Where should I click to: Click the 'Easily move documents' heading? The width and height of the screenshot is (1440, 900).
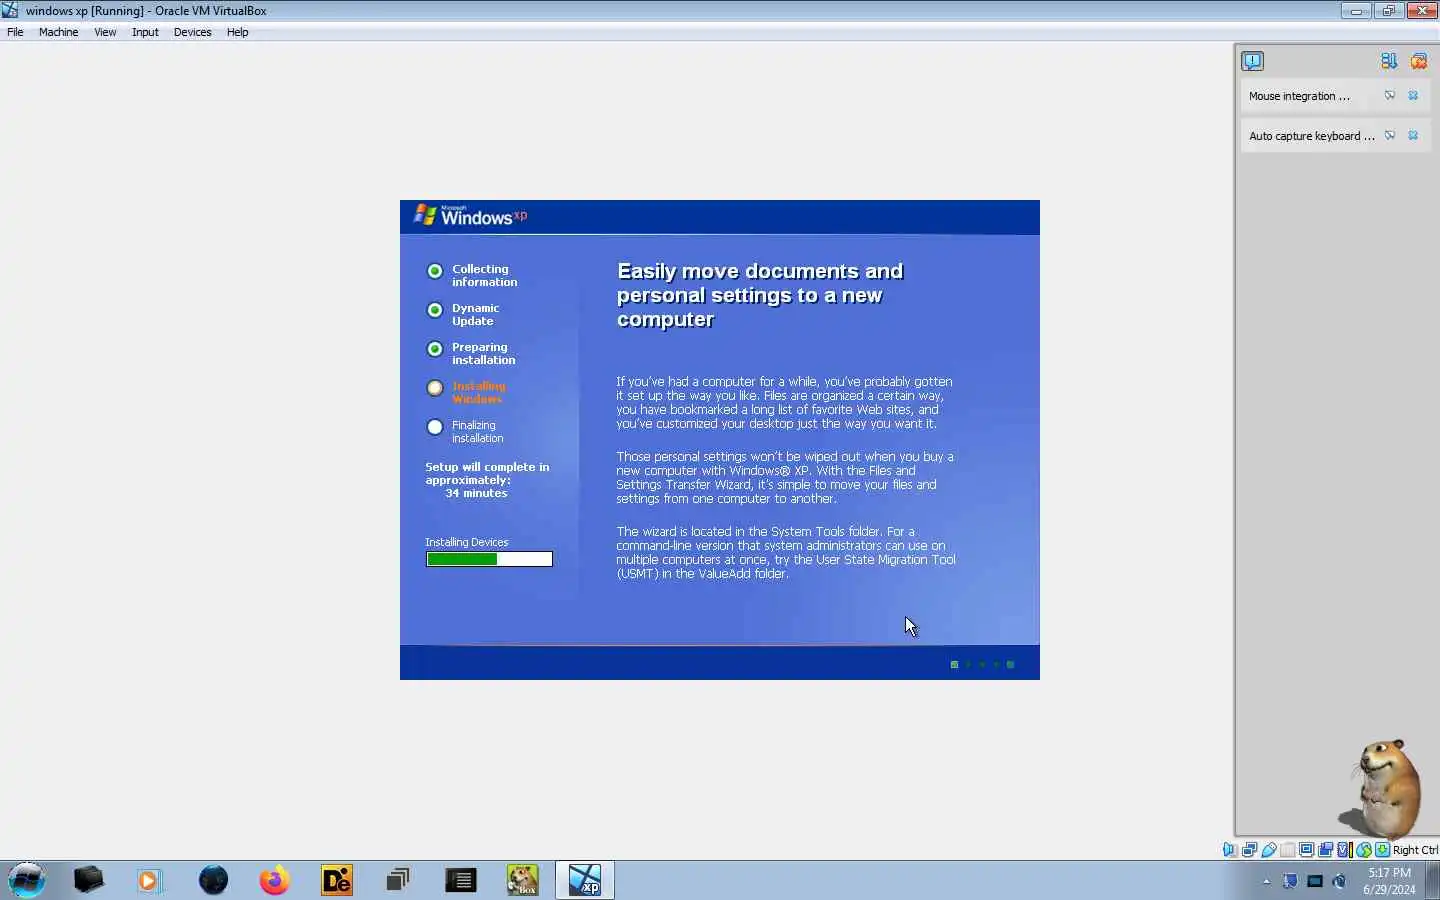[x=759, y=295]
